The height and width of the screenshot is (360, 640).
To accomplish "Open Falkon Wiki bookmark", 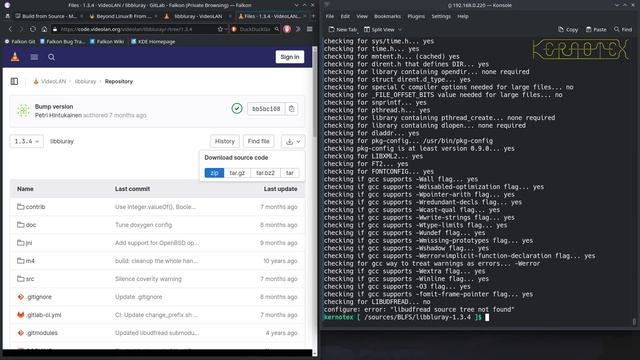I will click(x=107, y=42).
